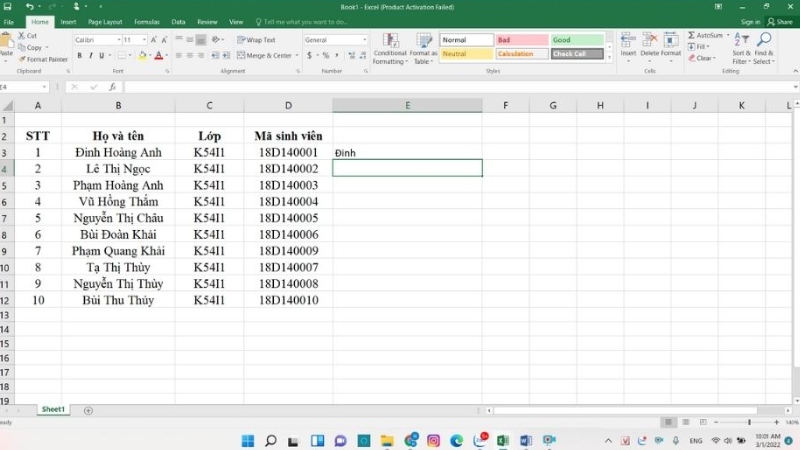The width and height of the screenshot is (800, 450).
Task: Apply the Check Cell style
Action: pos(577,54)
